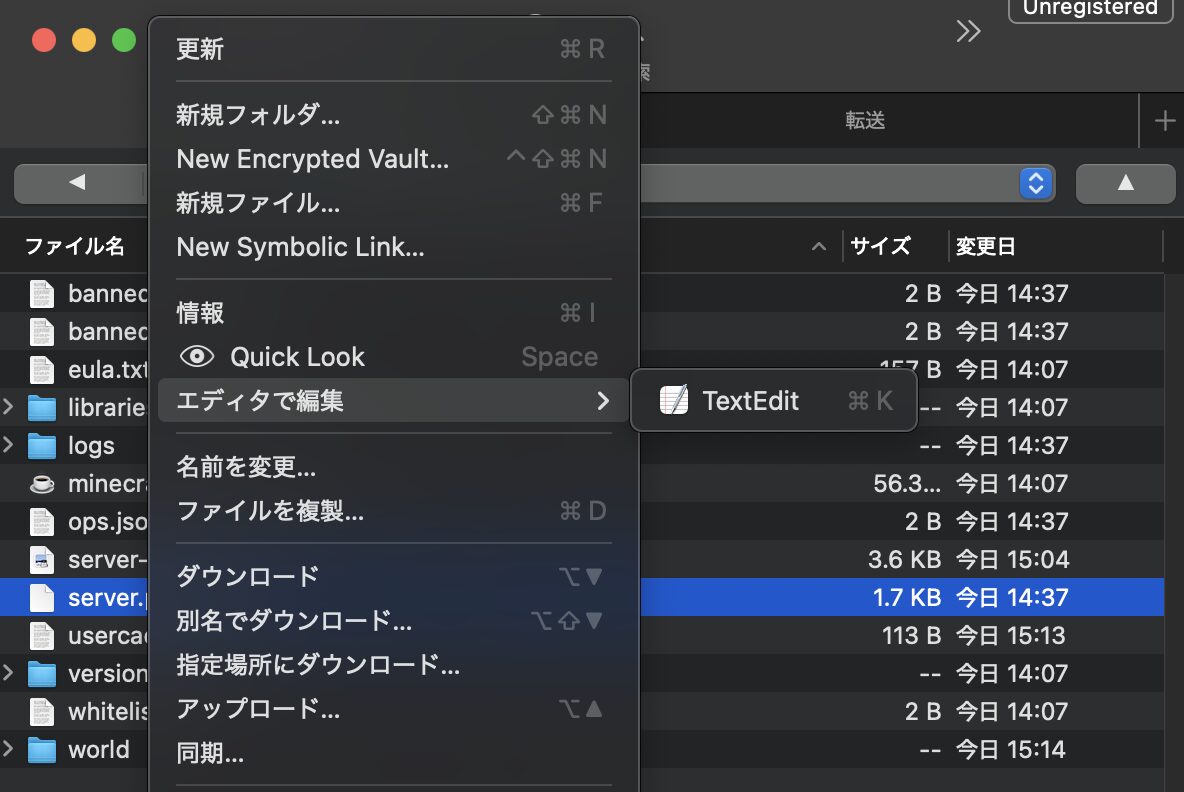Screen dimensions: 1184x792
Task: Choose 新規フォルダ from context menu
Action: pyautogui.click(x=258, y=115)
